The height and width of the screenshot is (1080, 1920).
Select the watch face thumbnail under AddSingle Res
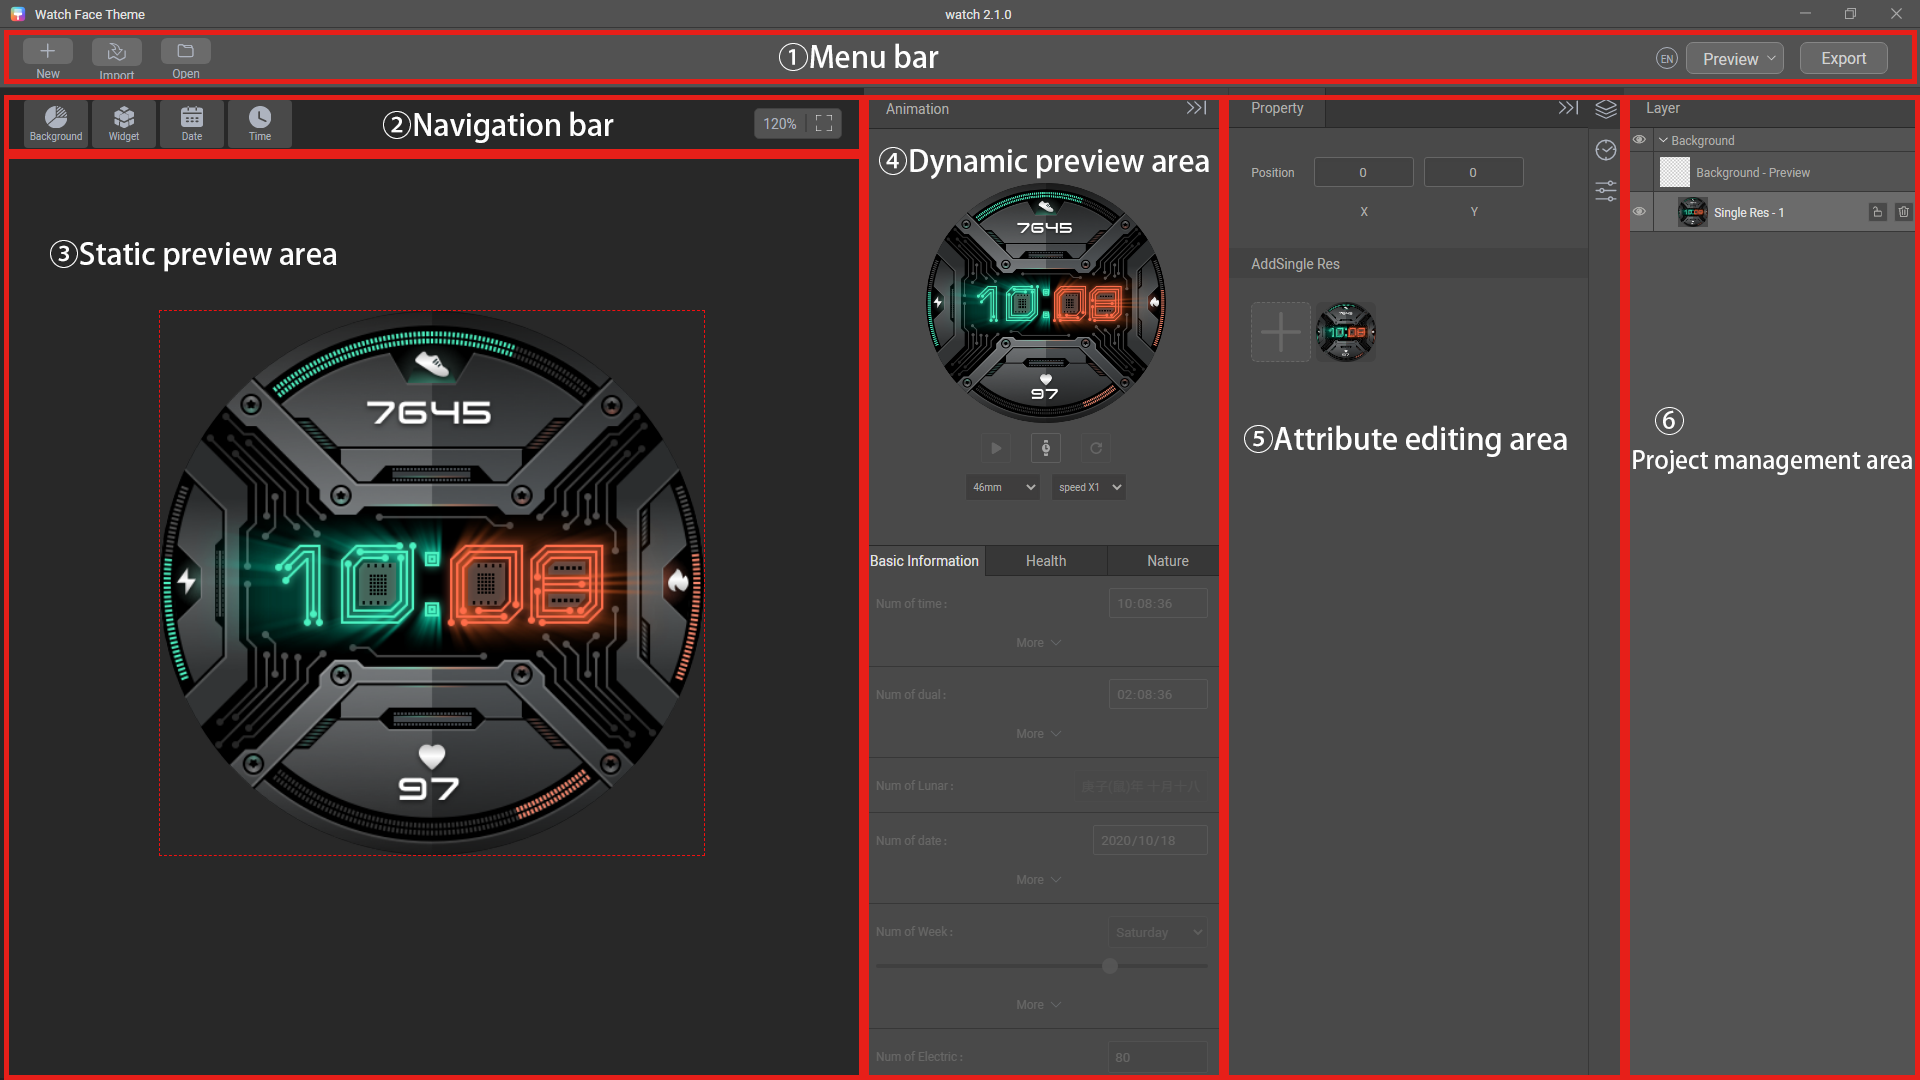[x=1346, y=332]
